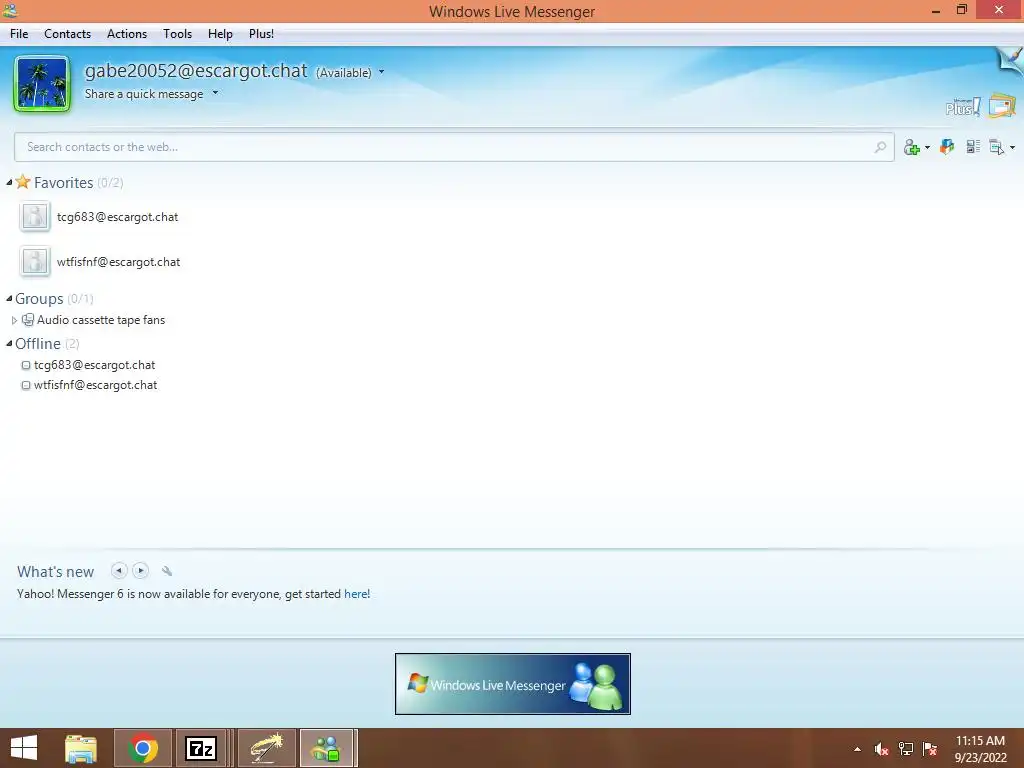Click the colored cubes toolbar icon

pyautogui.click(x=947, y=147)
